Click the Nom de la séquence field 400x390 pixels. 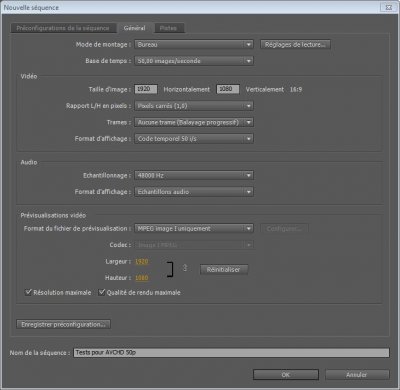tap(231, 352)
